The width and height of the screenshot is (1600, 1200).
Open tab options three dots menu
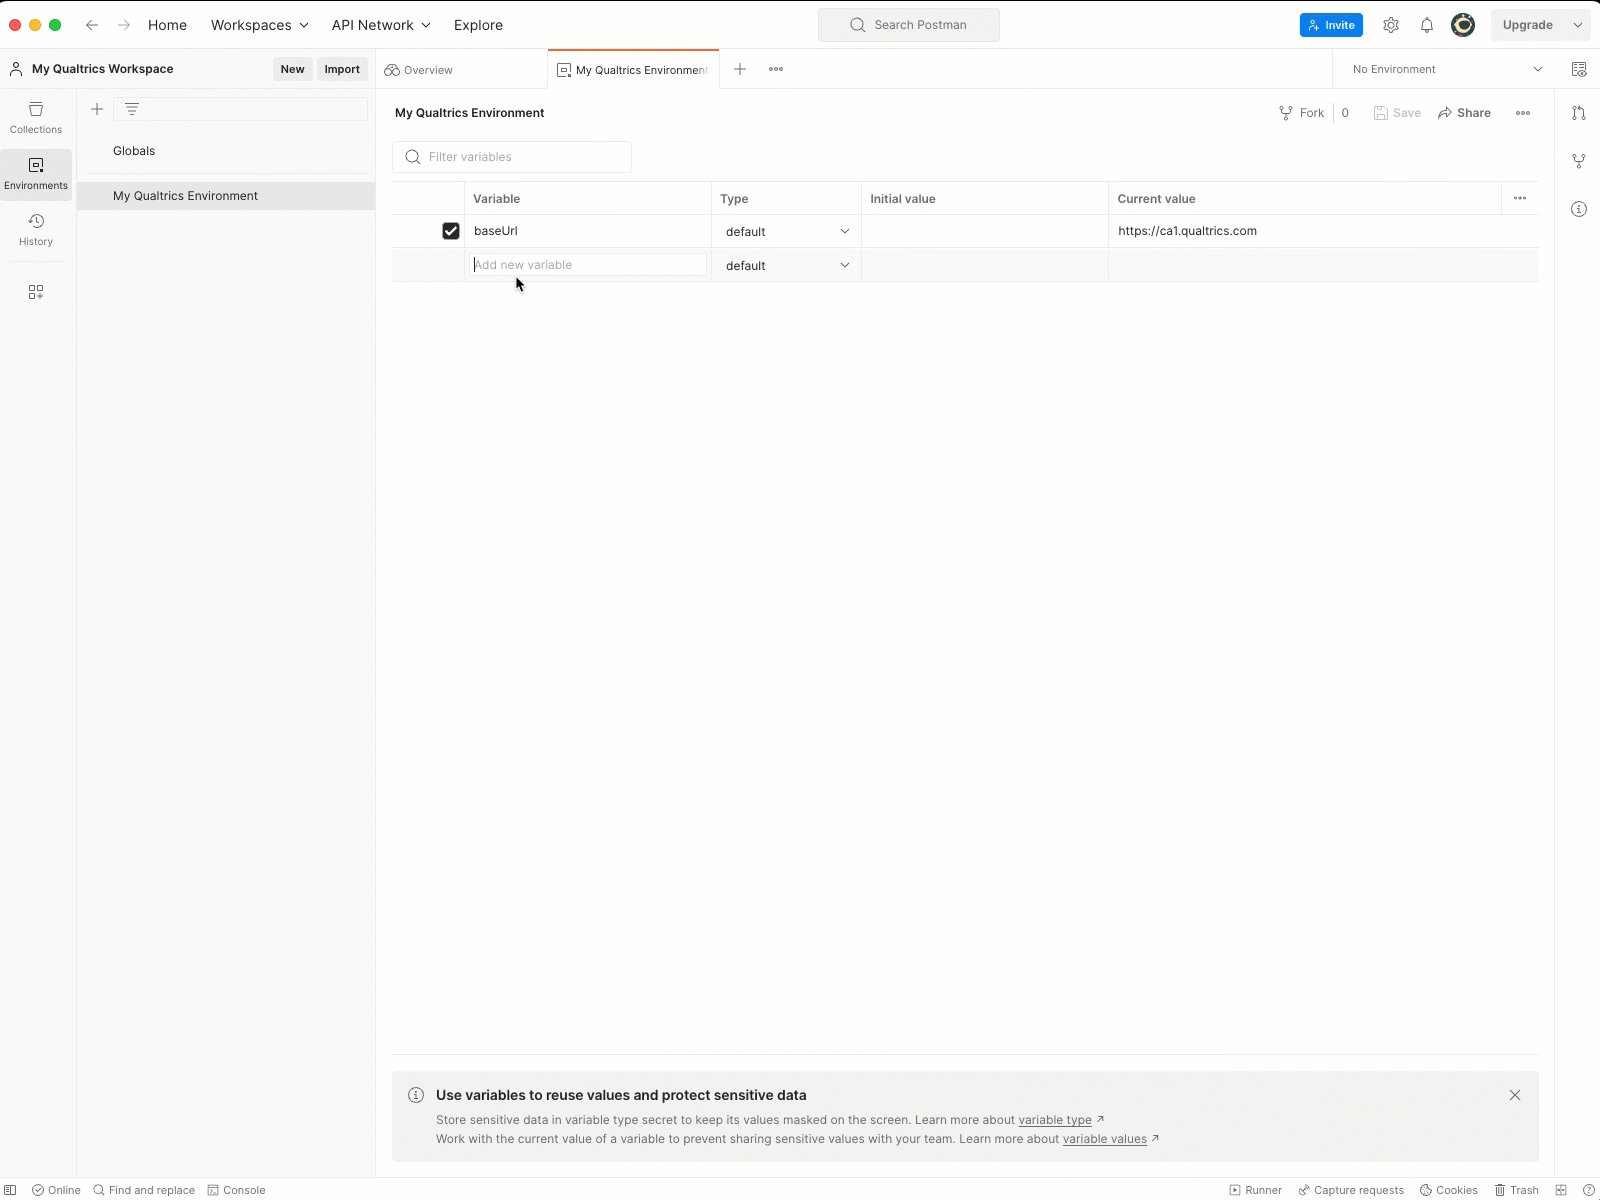[x=776, y=69]
